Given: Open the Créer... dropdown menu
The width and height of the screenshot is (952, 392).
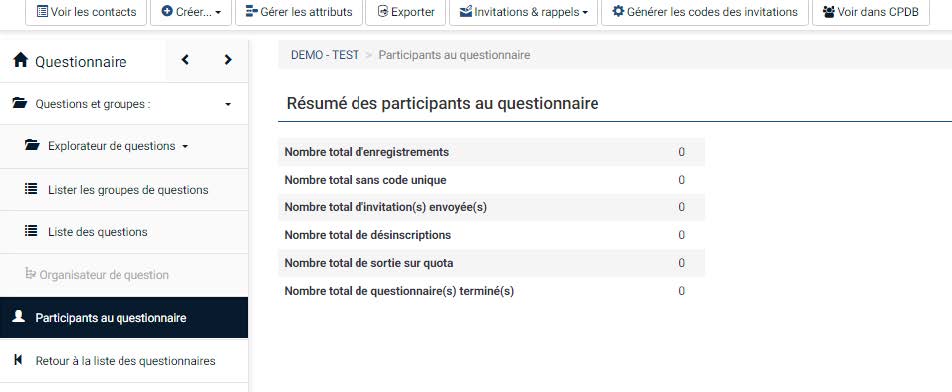Looking at the screenshot, I should coord(191,12).
